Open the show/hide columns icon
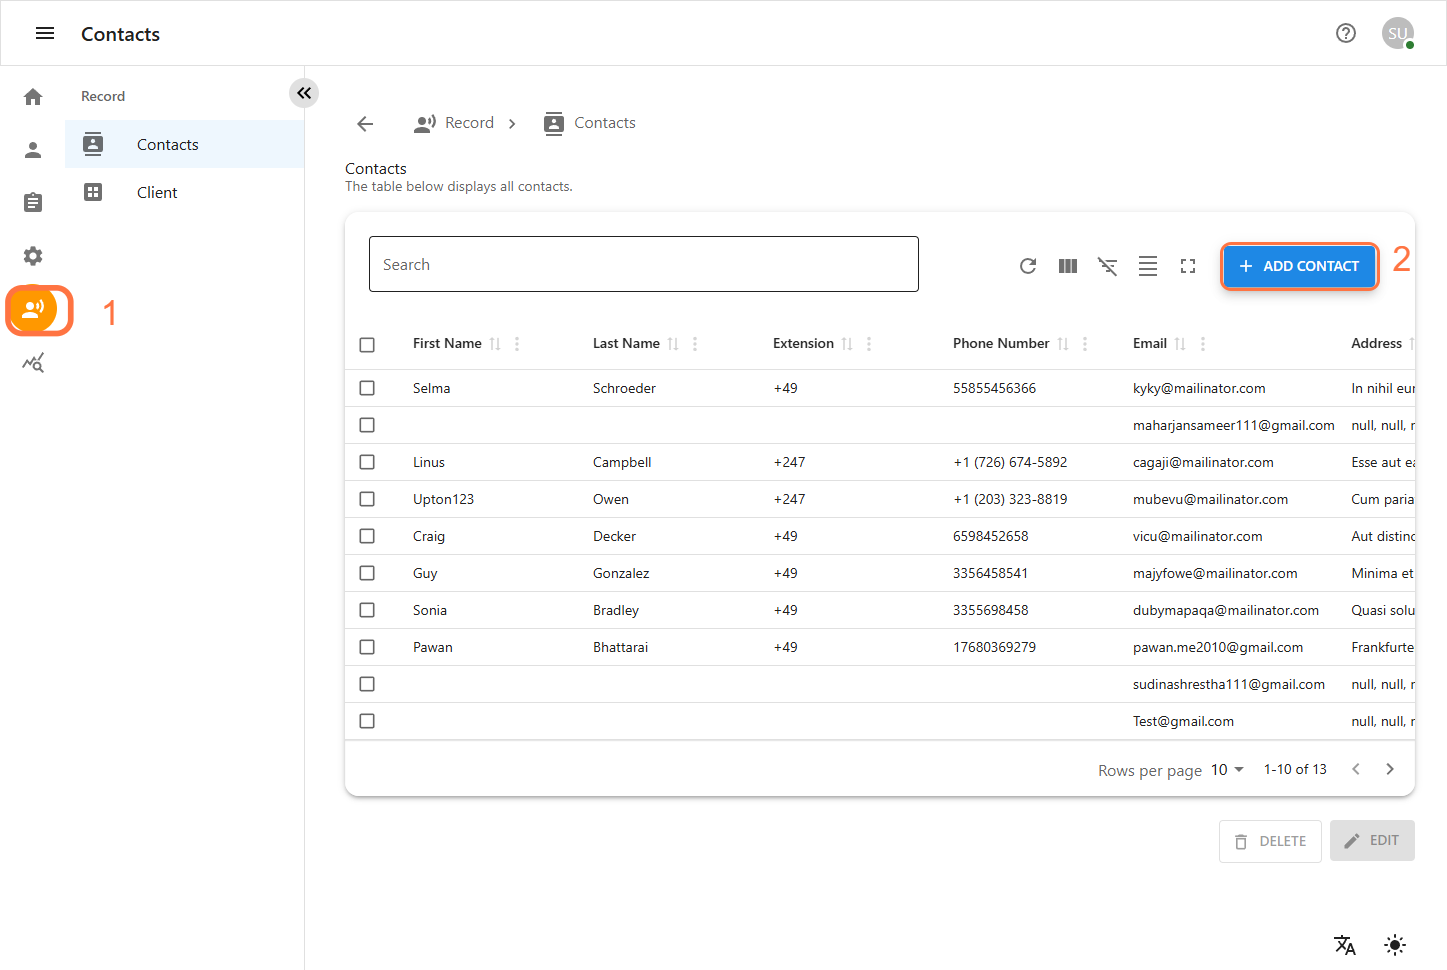Viewport: 1447px width, 970px height. pyautogui.click(x=1067, y=266)
